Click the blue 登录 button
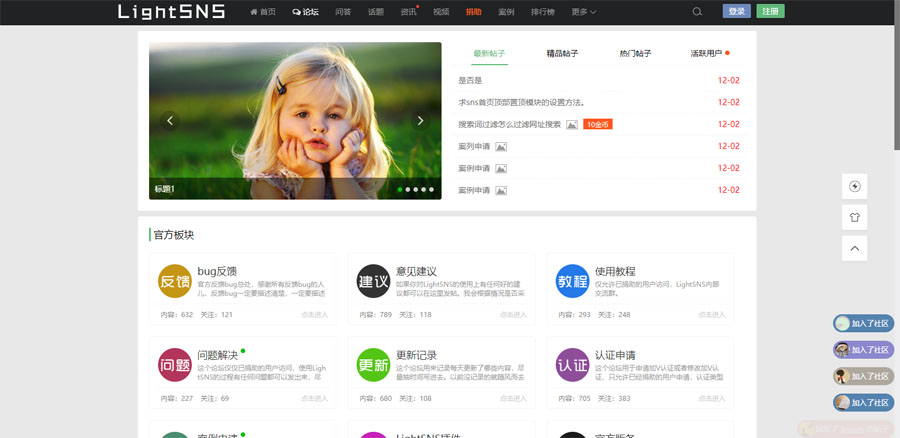 (x=736, y=11)
